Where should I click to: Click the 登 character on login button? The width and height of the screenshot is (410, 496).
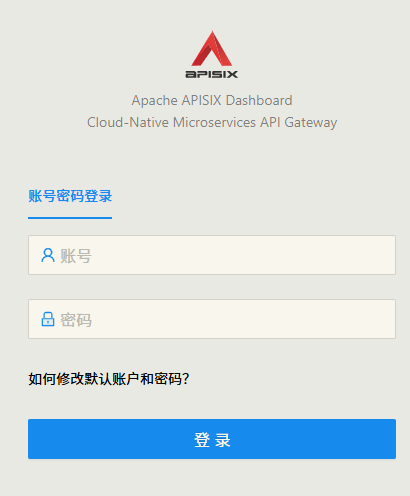[x=202, y=440]
